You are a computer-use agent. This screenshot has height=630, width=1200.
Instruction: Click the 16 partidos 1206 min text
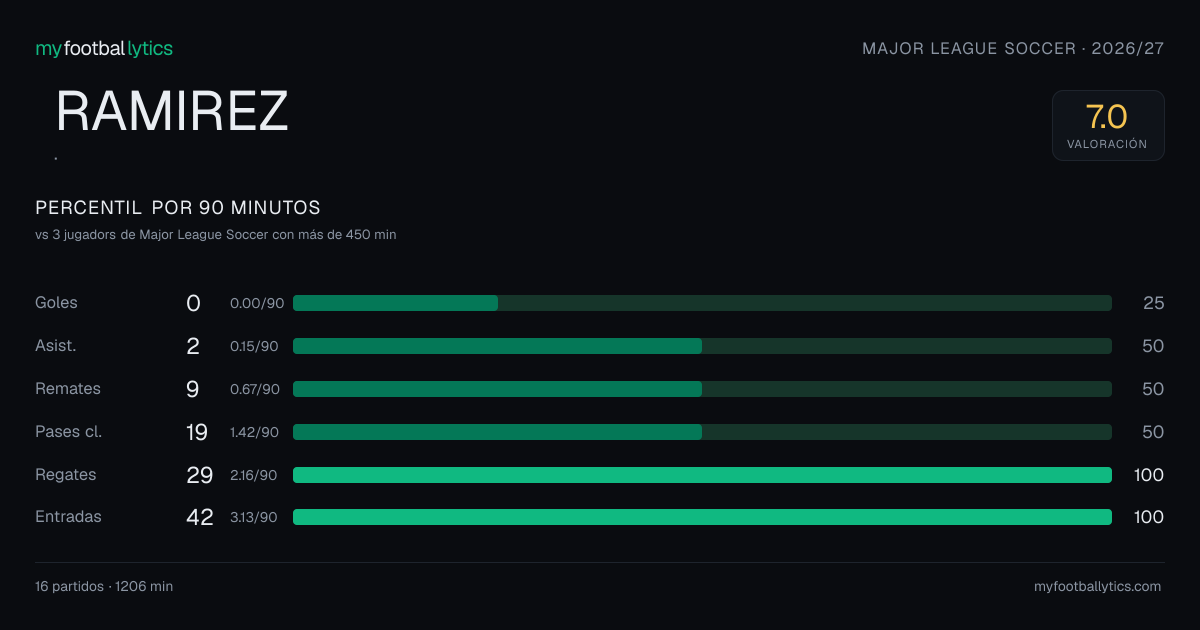[104, 587]
